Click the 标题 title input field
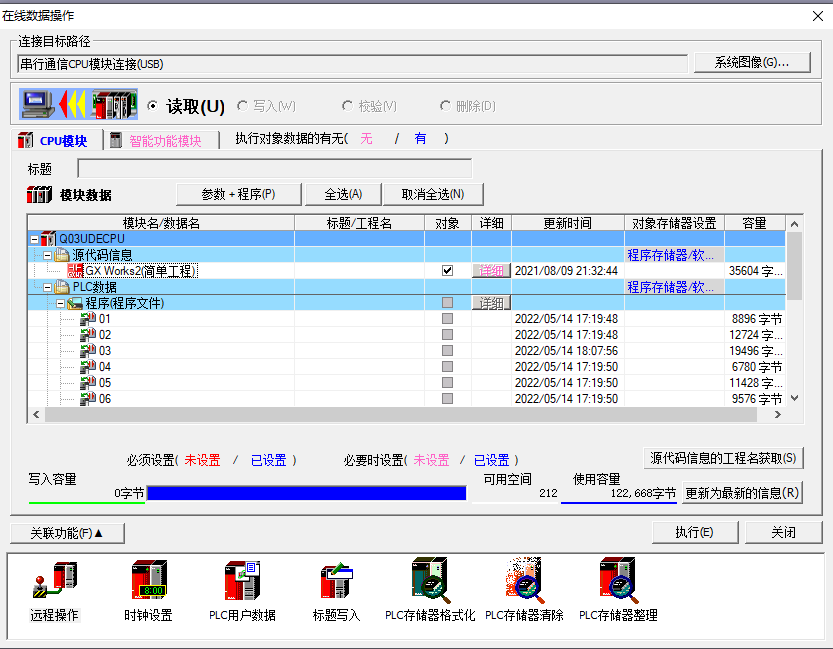Image resolution: width=833 pixels, height=649 pixels. click(x=274, y=169)
